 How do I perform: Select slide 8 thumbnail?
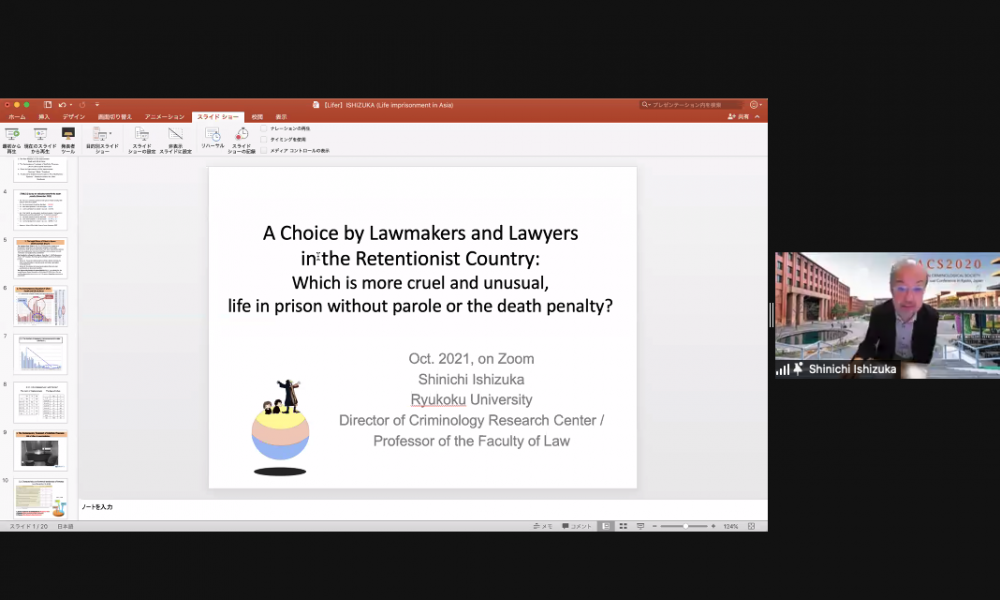[x=40, y=402]
